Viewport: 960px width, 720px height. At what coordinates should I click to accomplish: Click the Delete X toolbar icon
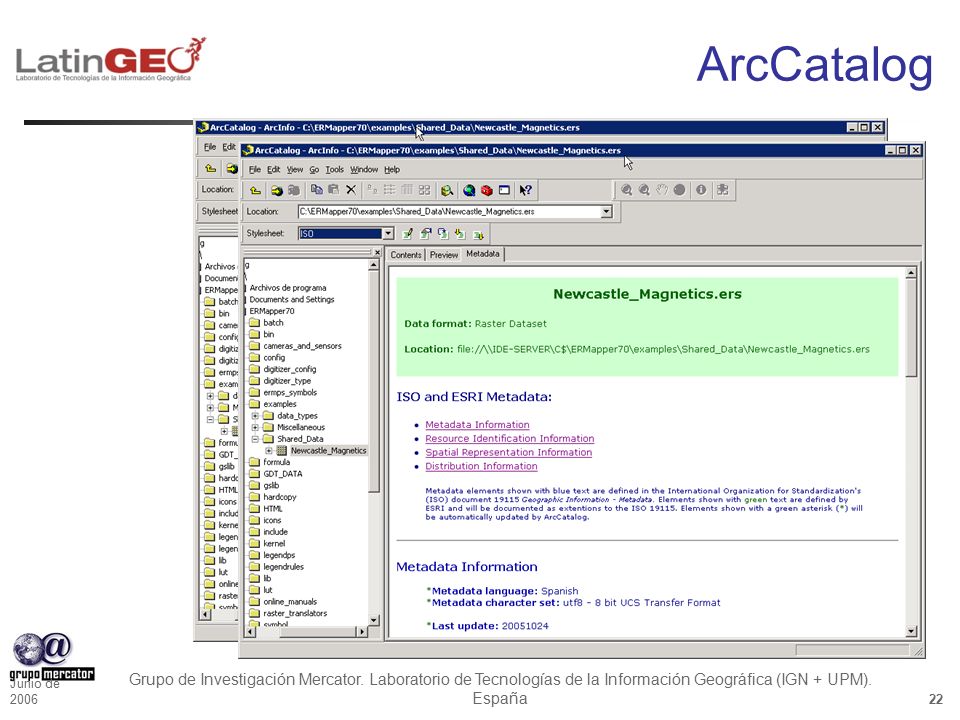click(x=351, y=190)
